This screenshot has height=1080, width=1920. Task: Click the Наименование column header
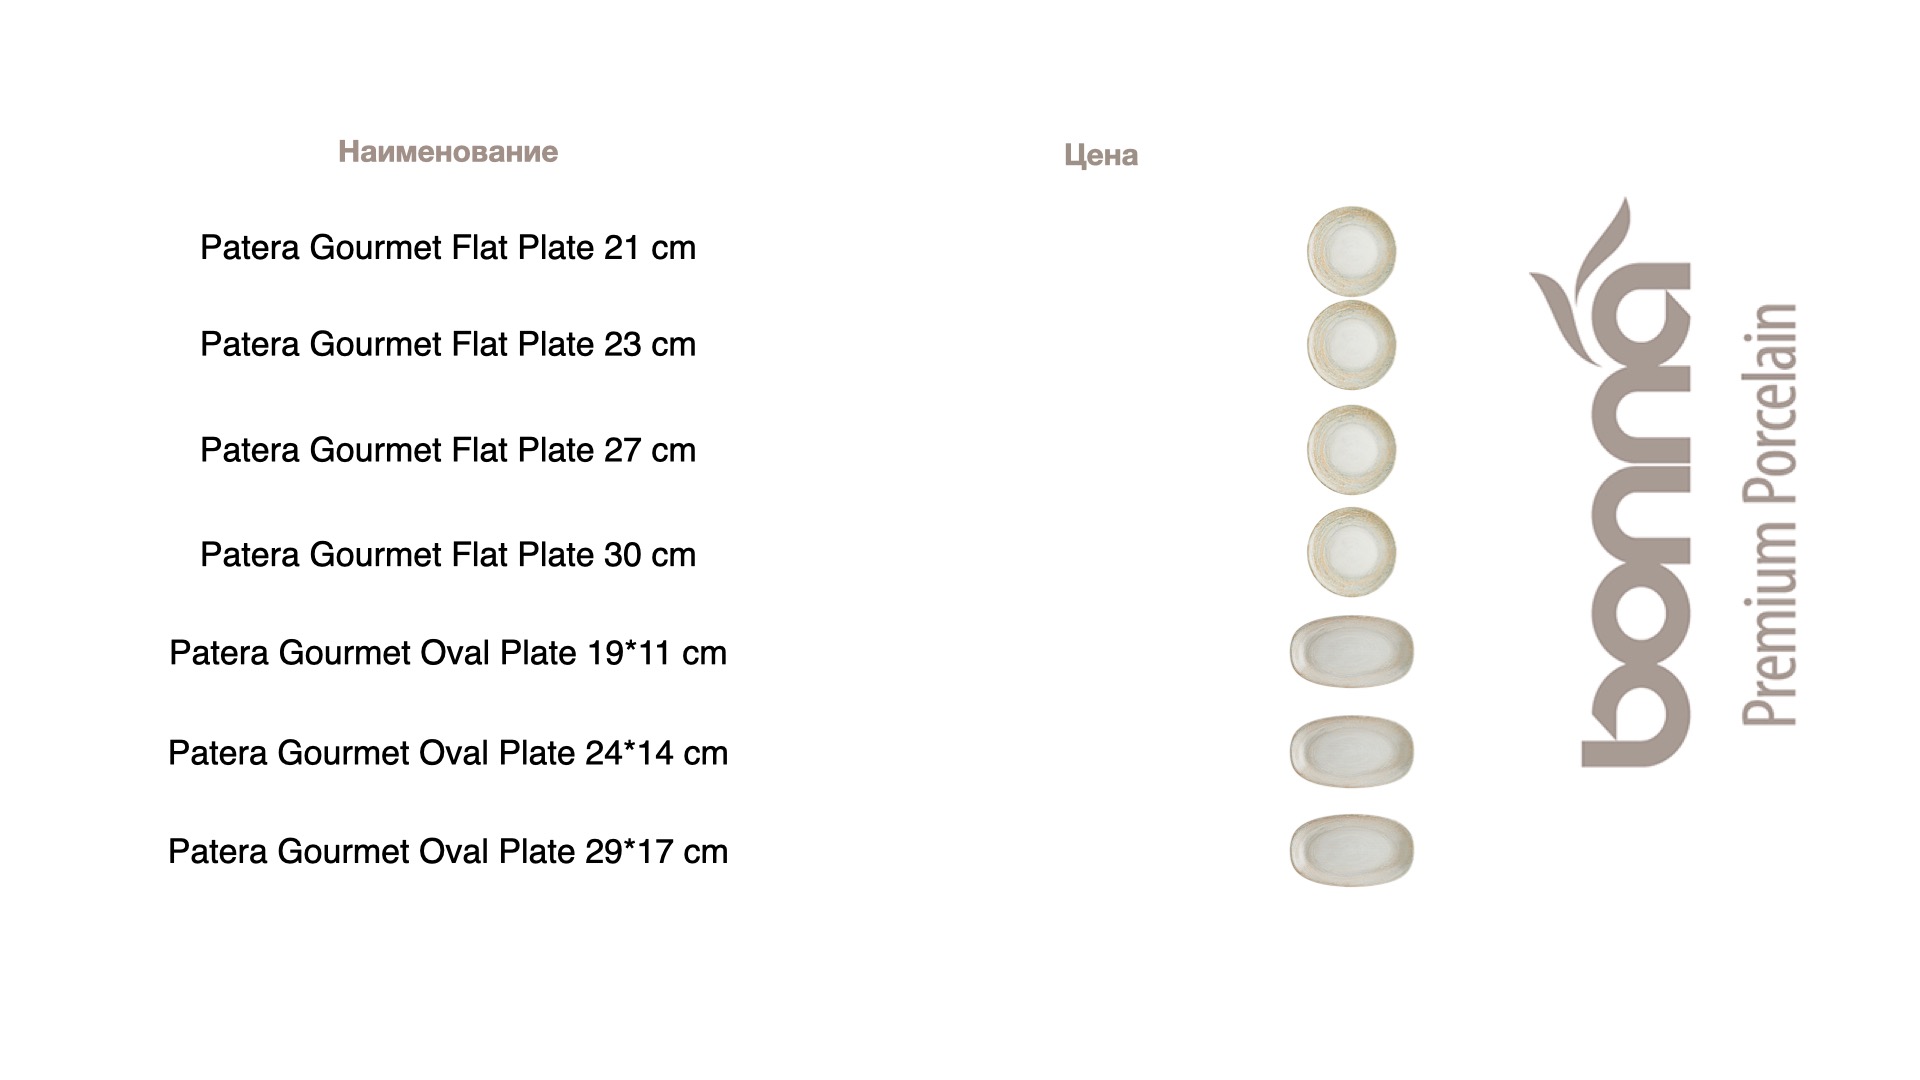[448, 152]
